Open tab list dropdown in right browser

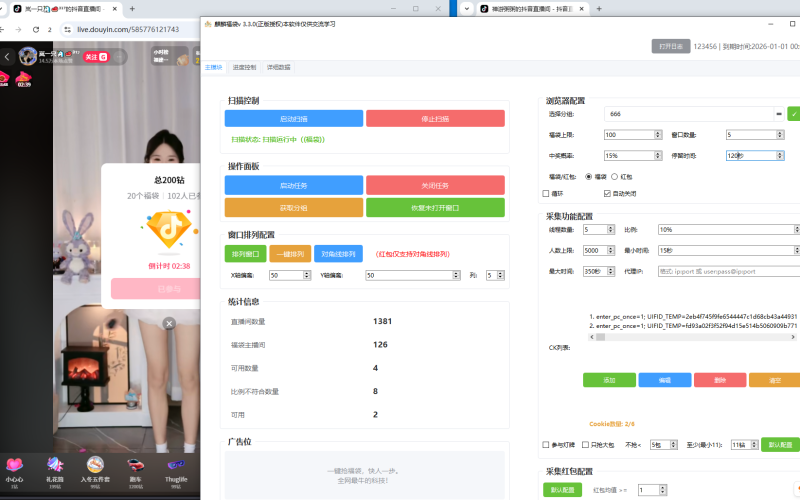pos(467,9)
